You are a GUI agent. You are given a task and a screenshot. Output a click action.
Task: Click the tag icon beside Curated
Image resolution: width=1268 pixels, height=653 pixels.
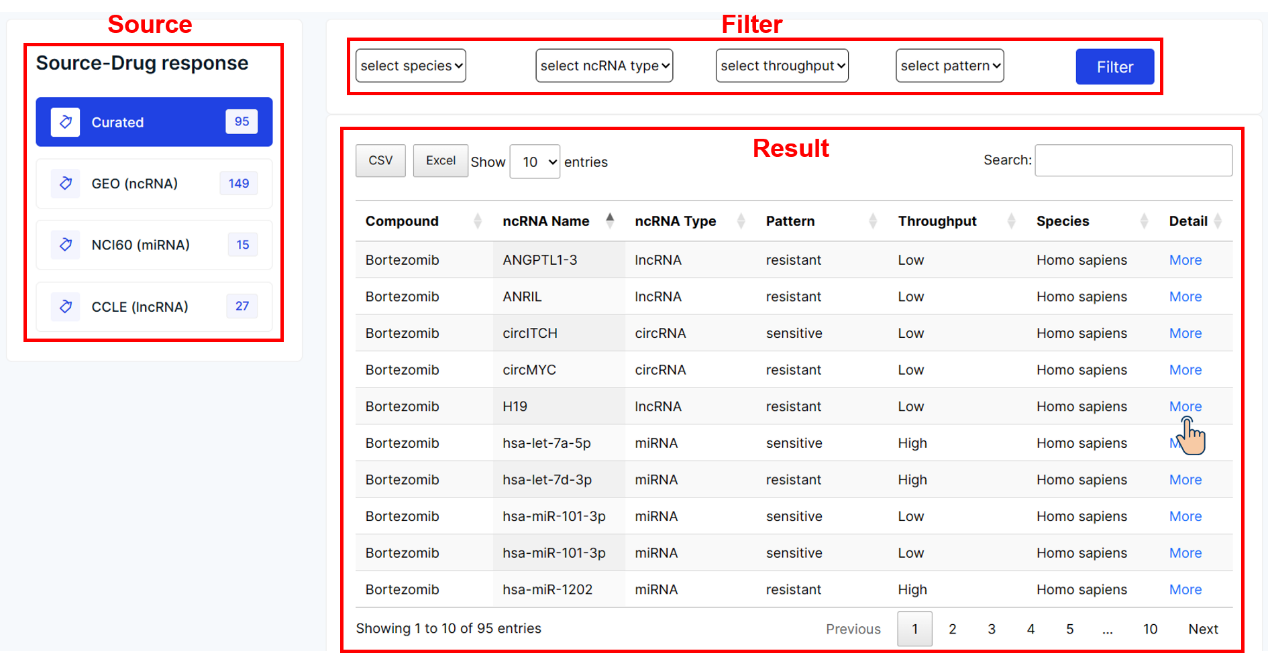[66, 122]
